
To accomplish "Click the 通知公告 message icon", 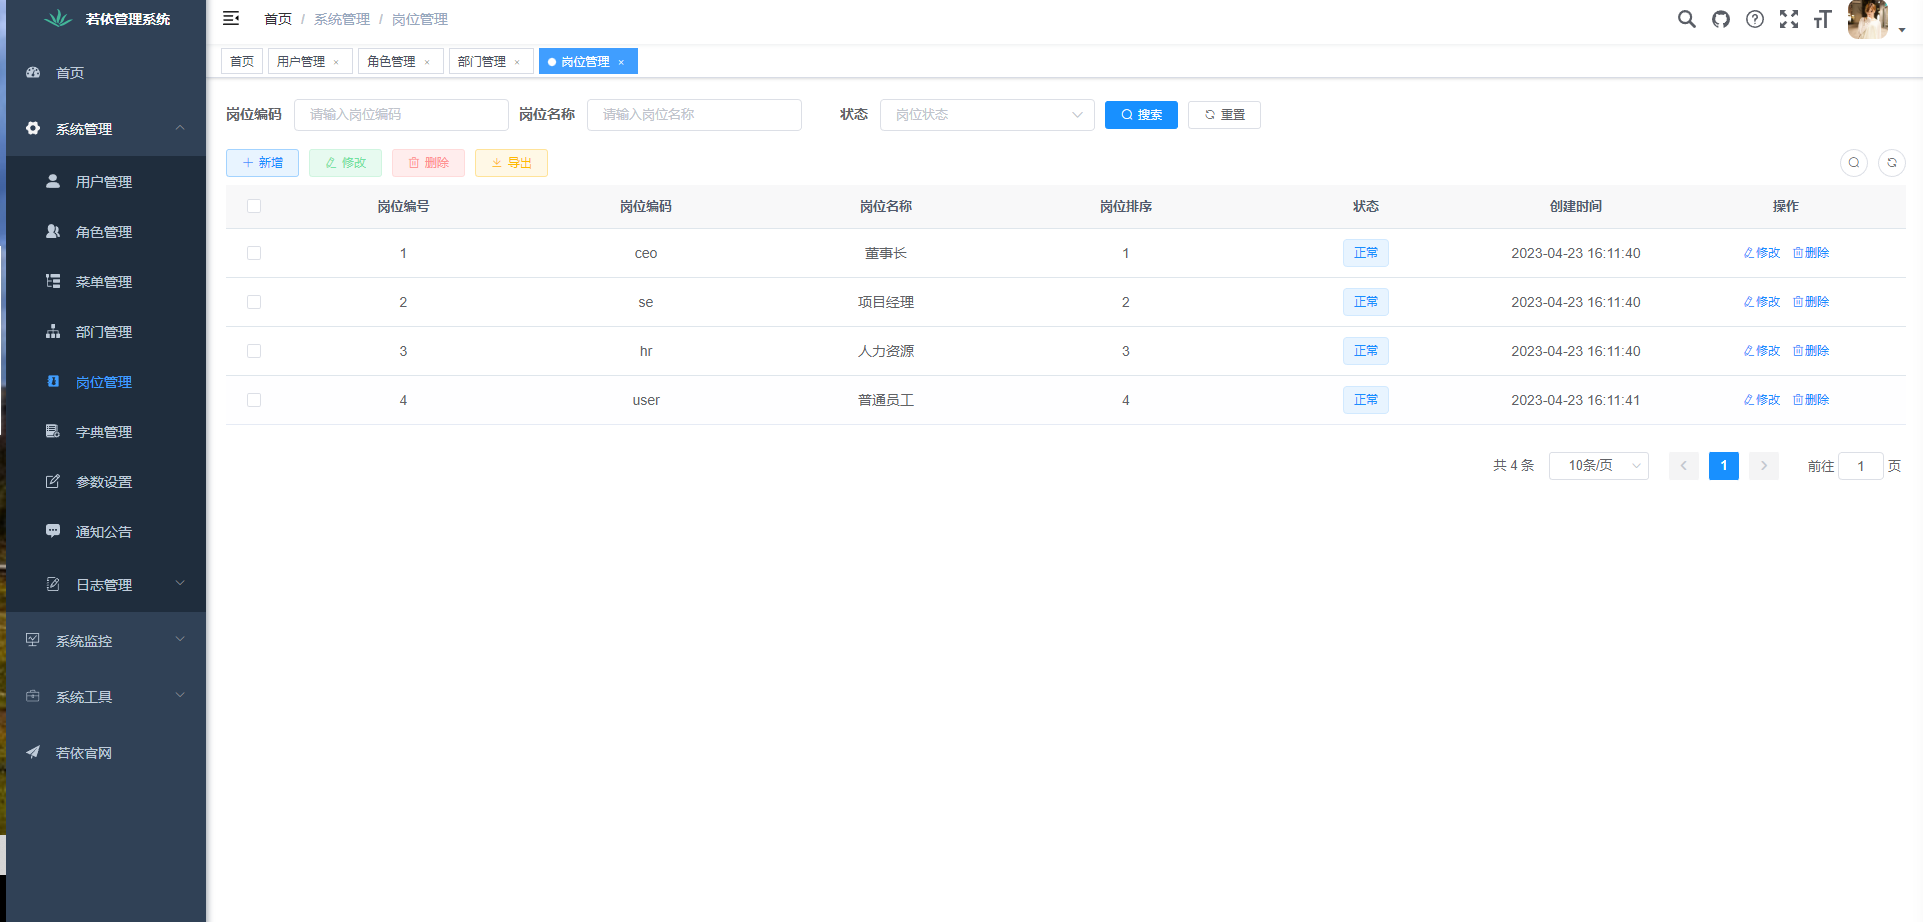I will tap(53, 531).
